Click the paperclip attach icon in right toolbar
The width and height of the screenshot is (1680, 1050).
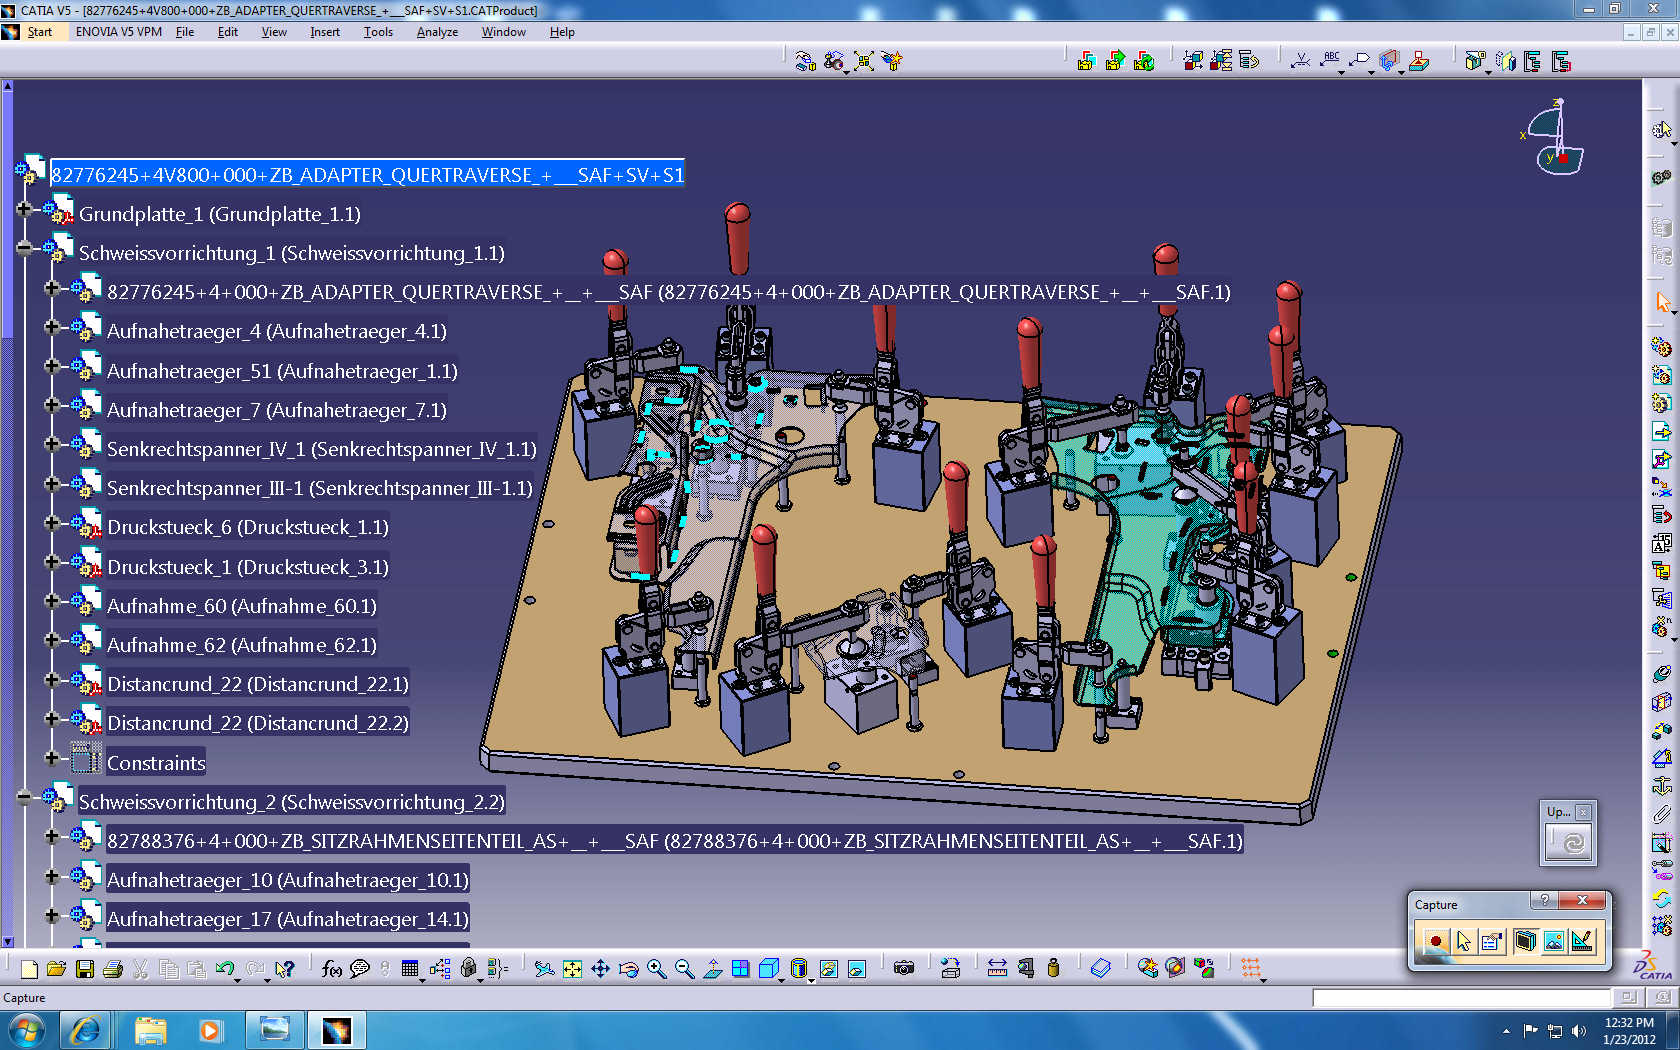pyautogui.click(x=1661, y=815)
